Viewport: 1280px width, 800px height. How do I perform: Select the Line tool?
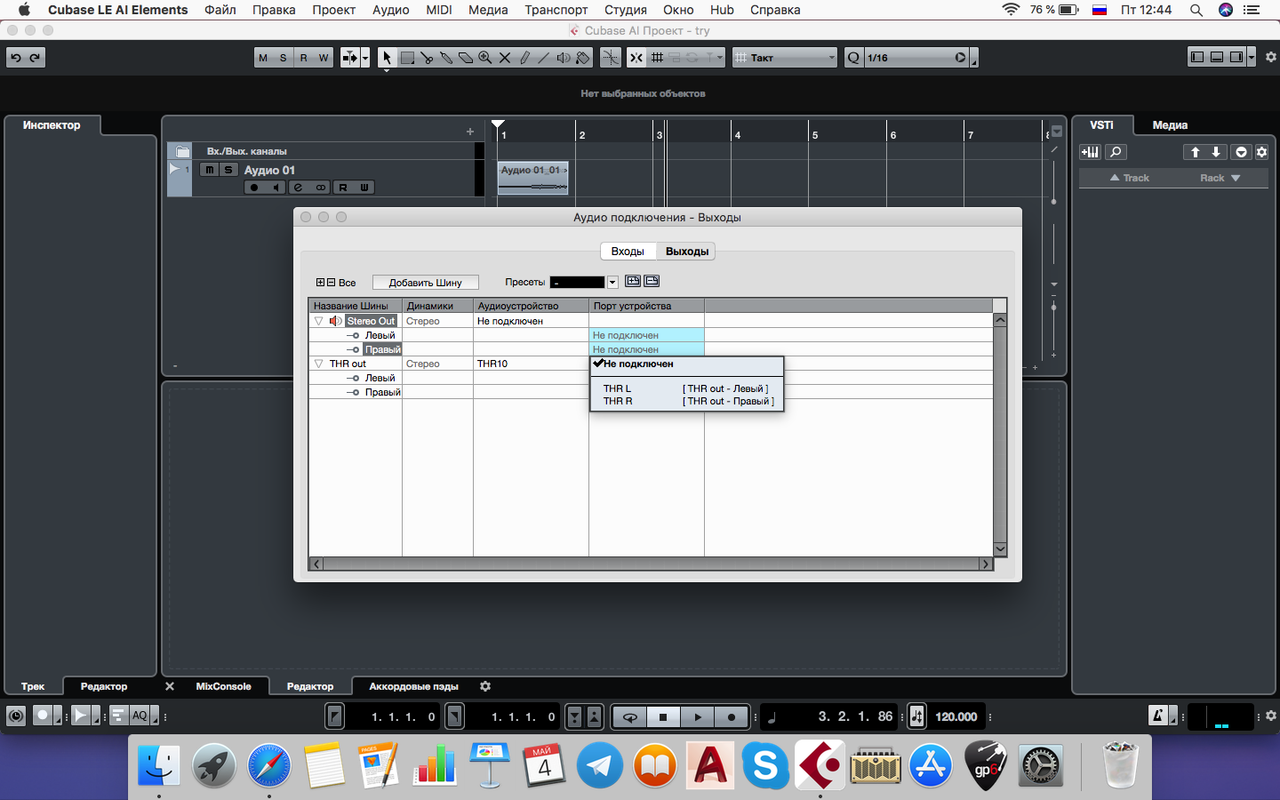tap(543, 58)
